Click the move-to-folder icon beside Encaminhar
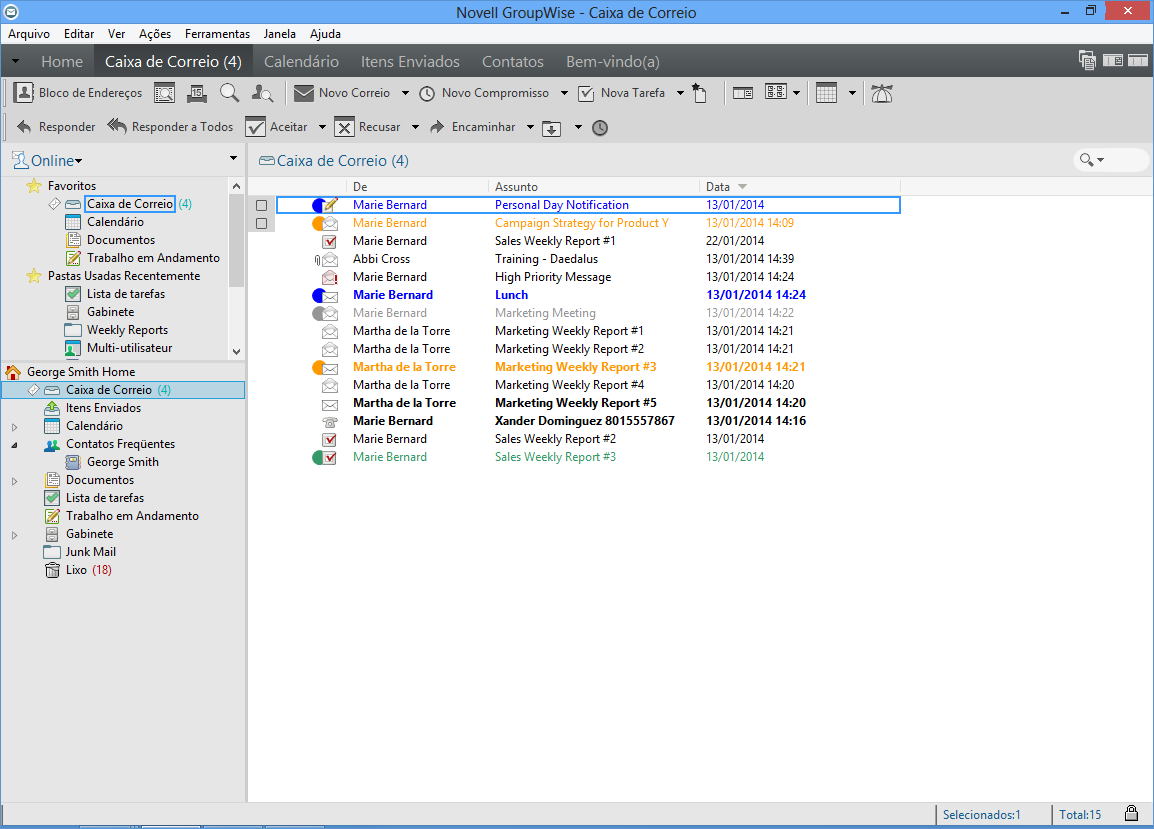Viewport: 1154px width, 829px height. point(551,128)
